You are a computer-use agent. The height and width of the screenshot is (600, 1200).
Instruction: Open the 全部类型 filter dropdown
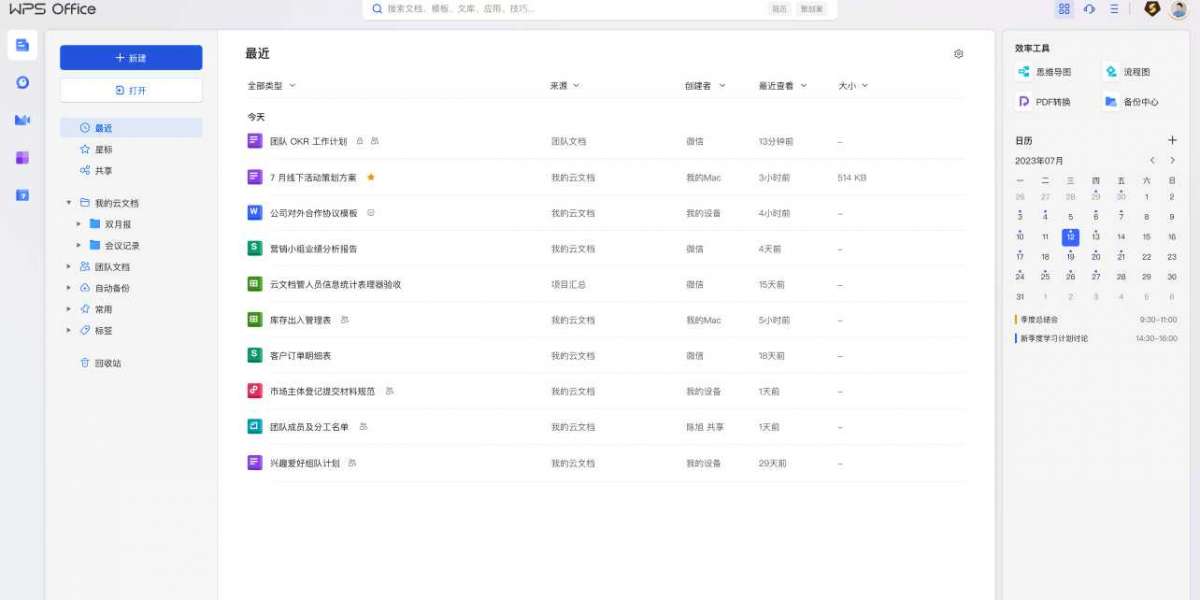(x=271, y=86)
